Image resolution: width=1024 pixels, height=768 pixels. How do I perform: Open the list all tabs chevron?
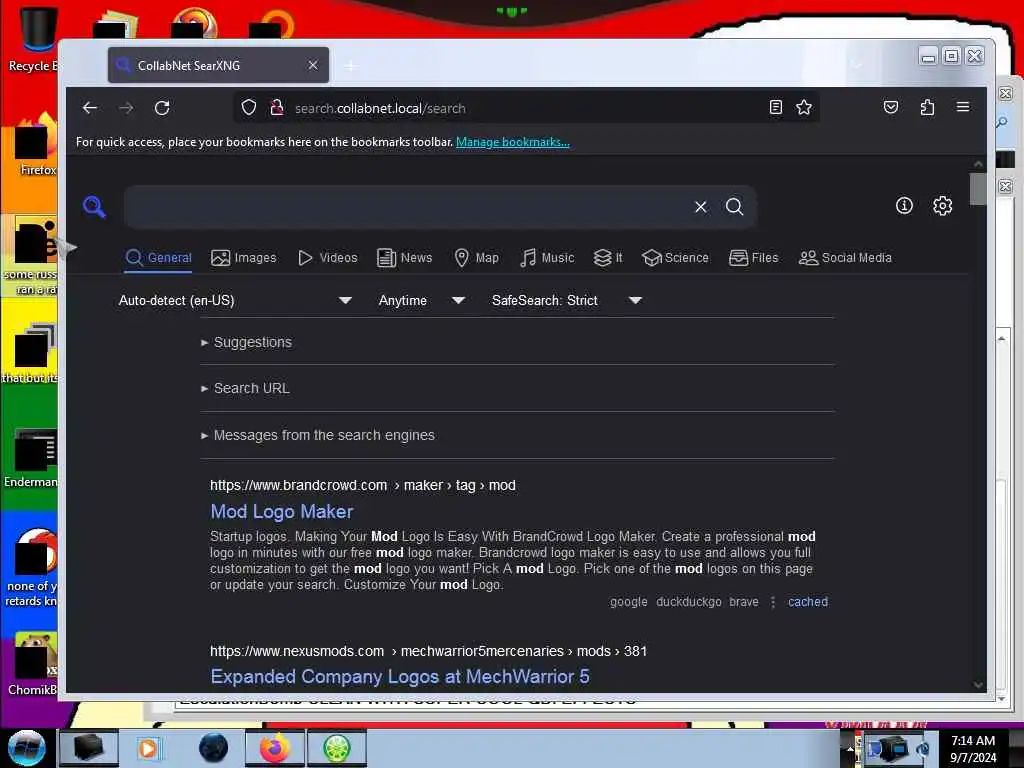click(x=857, y=65)
